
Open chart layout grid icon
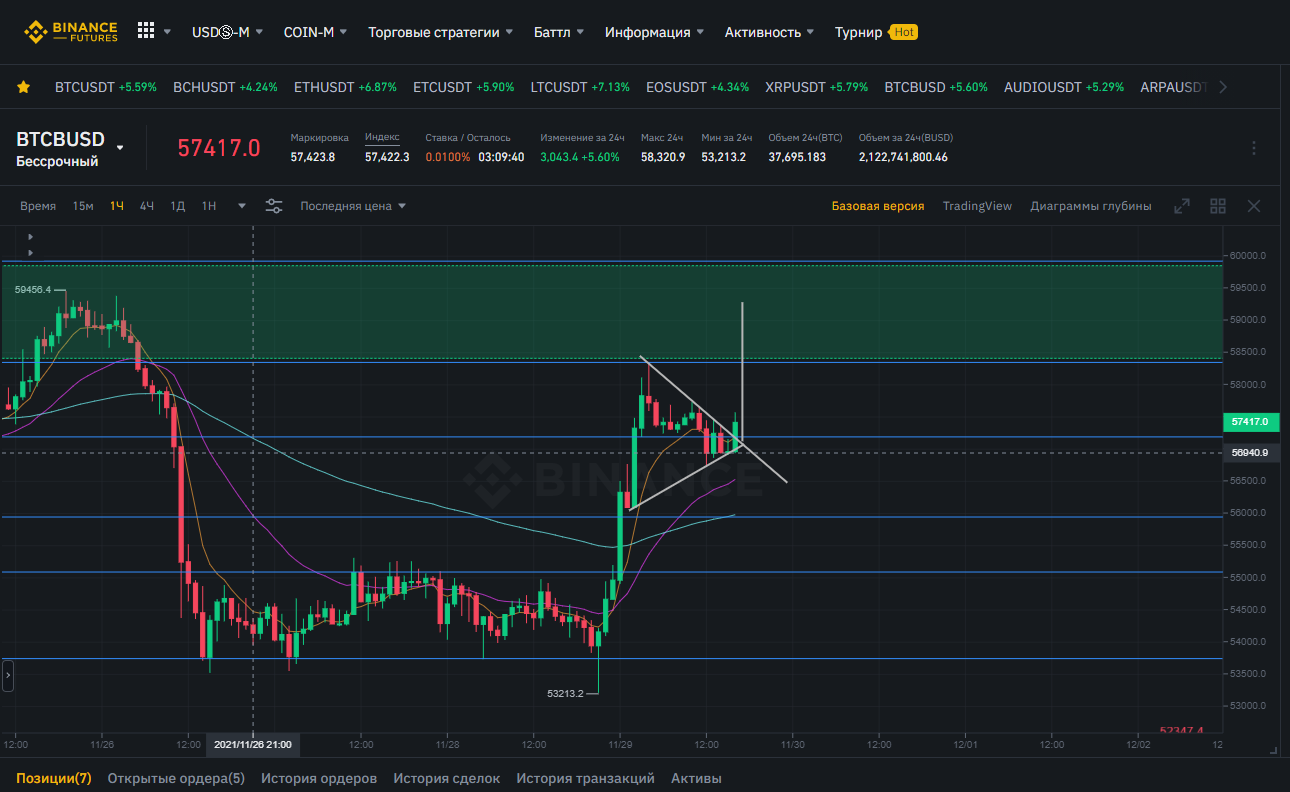(1218, 206)
